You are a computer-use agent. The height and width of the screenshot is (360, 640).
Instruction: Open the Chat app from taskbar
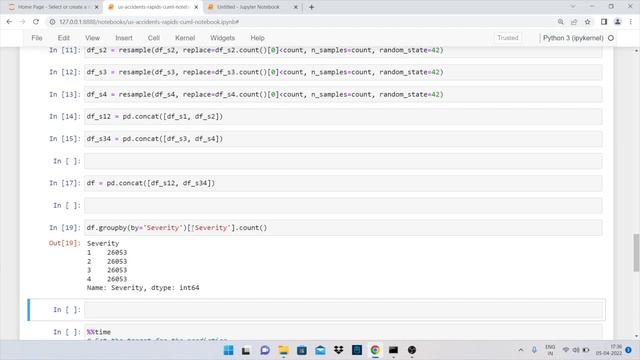[x=265, y=350]
